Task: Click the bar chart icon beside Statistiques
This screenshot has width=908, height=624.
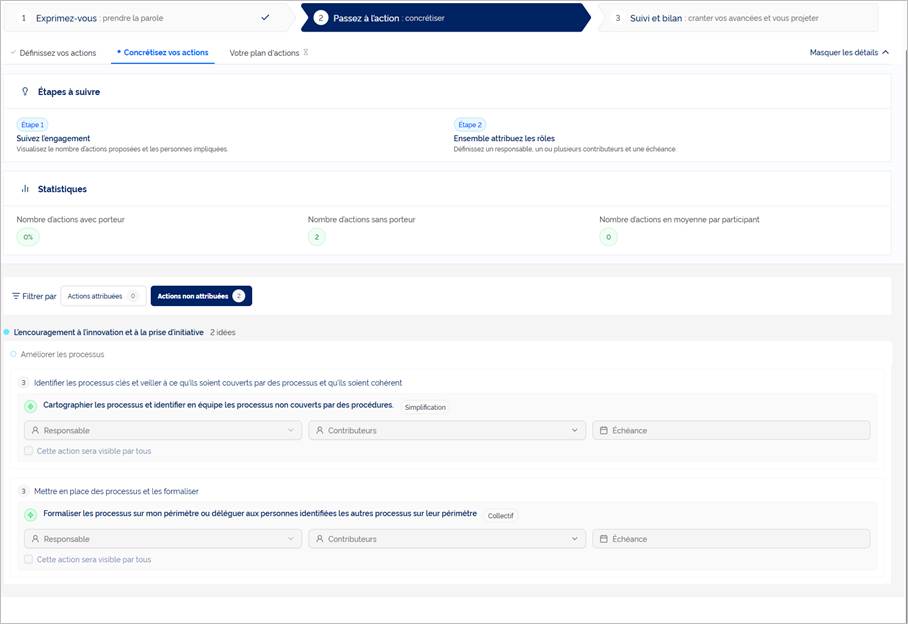Action: 25,189
